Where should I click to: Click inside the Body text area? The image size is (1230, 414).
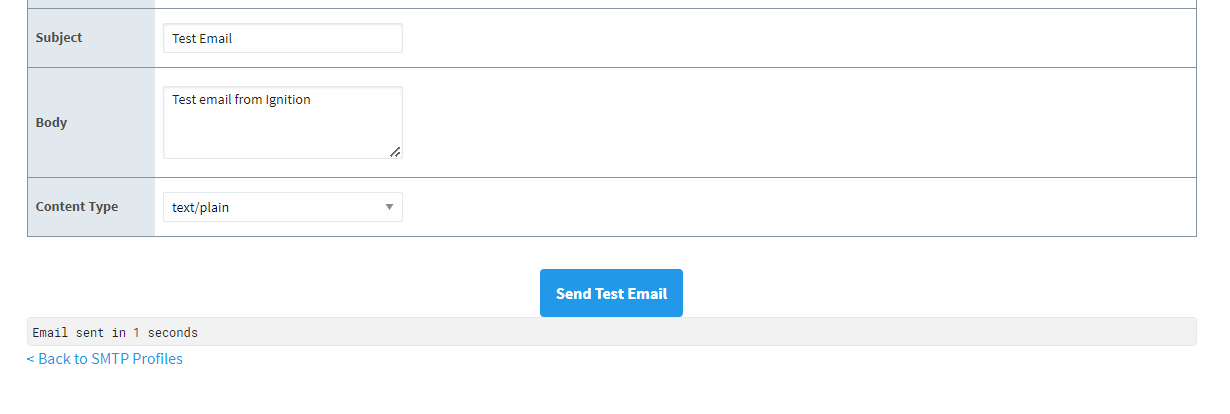click(x=282, y=122)
